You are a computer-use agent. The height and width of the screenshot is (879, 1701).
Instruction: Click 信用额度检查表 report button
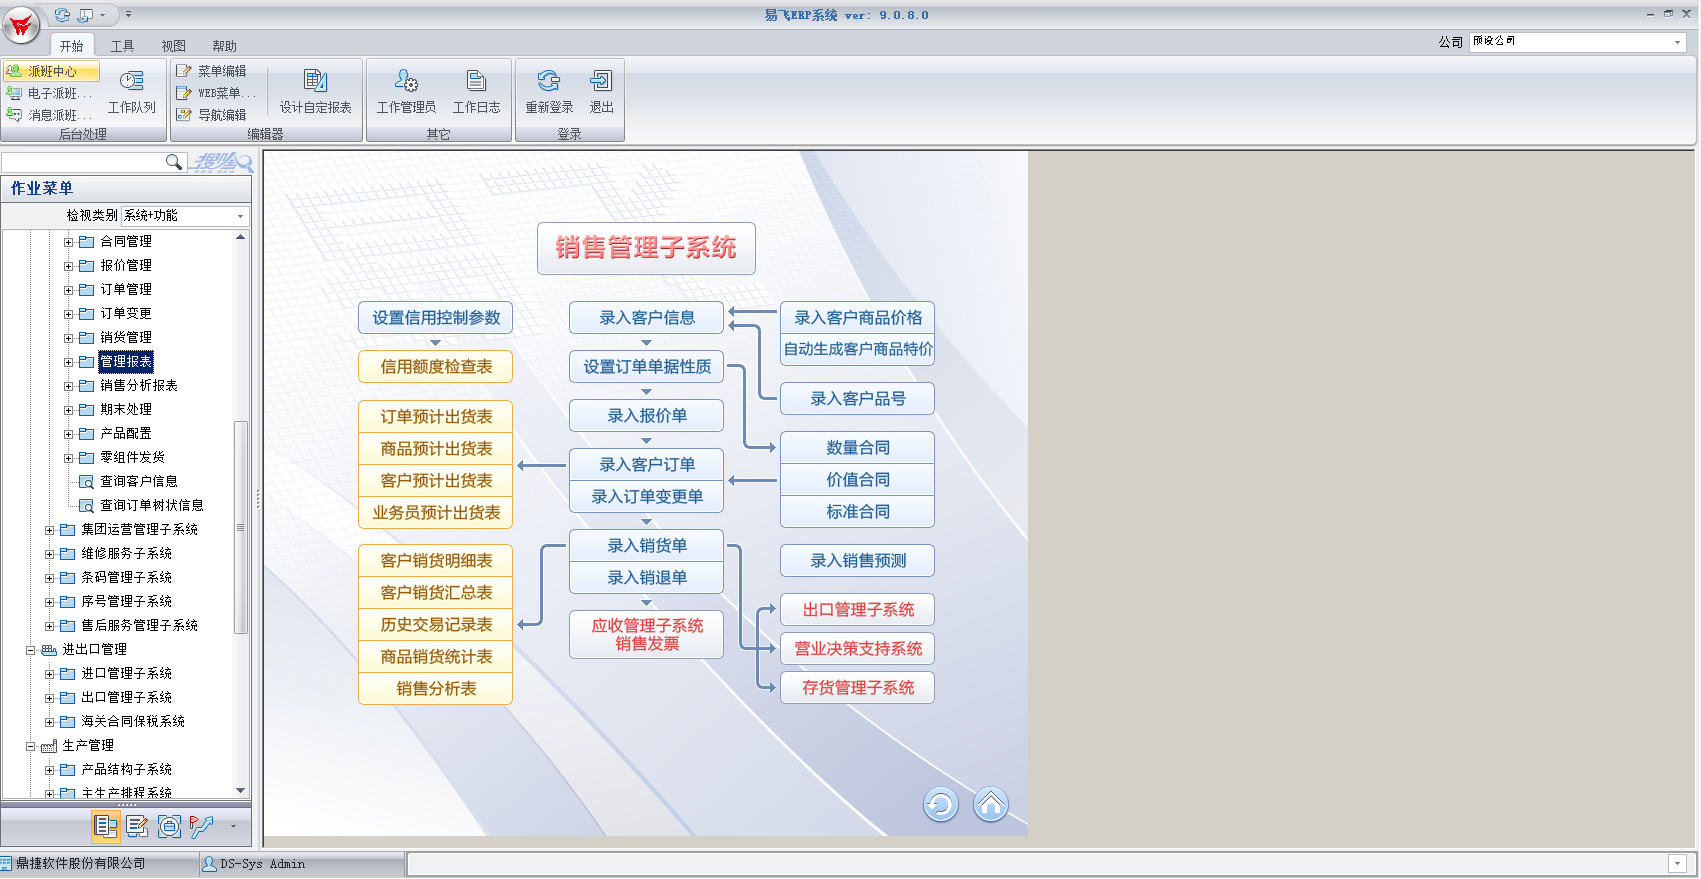(x=436, y=366)
